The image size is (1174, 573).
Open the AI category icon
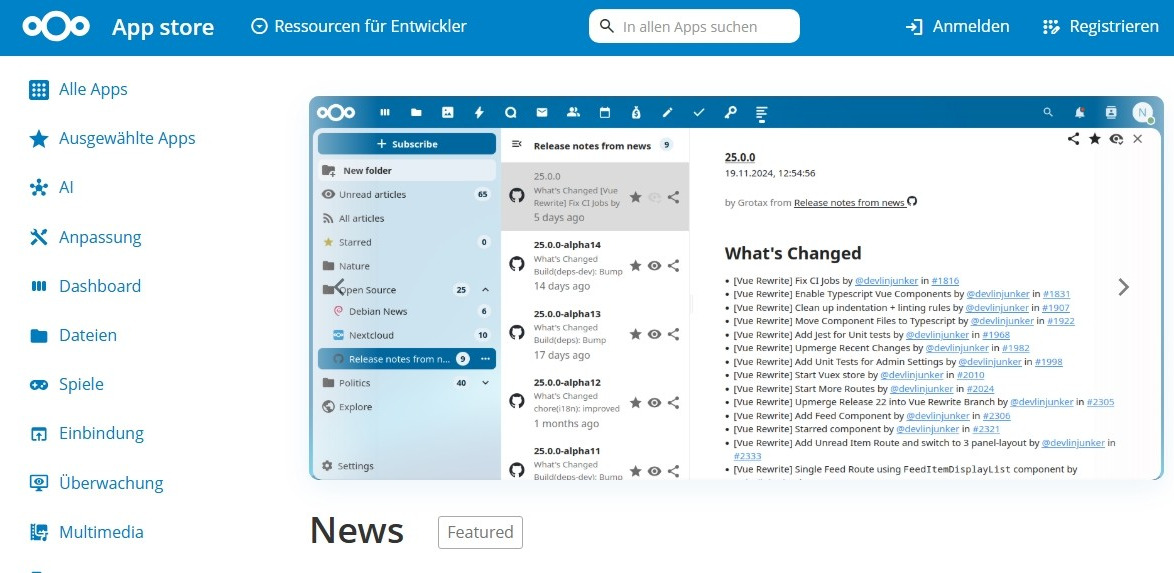point(39,188)
